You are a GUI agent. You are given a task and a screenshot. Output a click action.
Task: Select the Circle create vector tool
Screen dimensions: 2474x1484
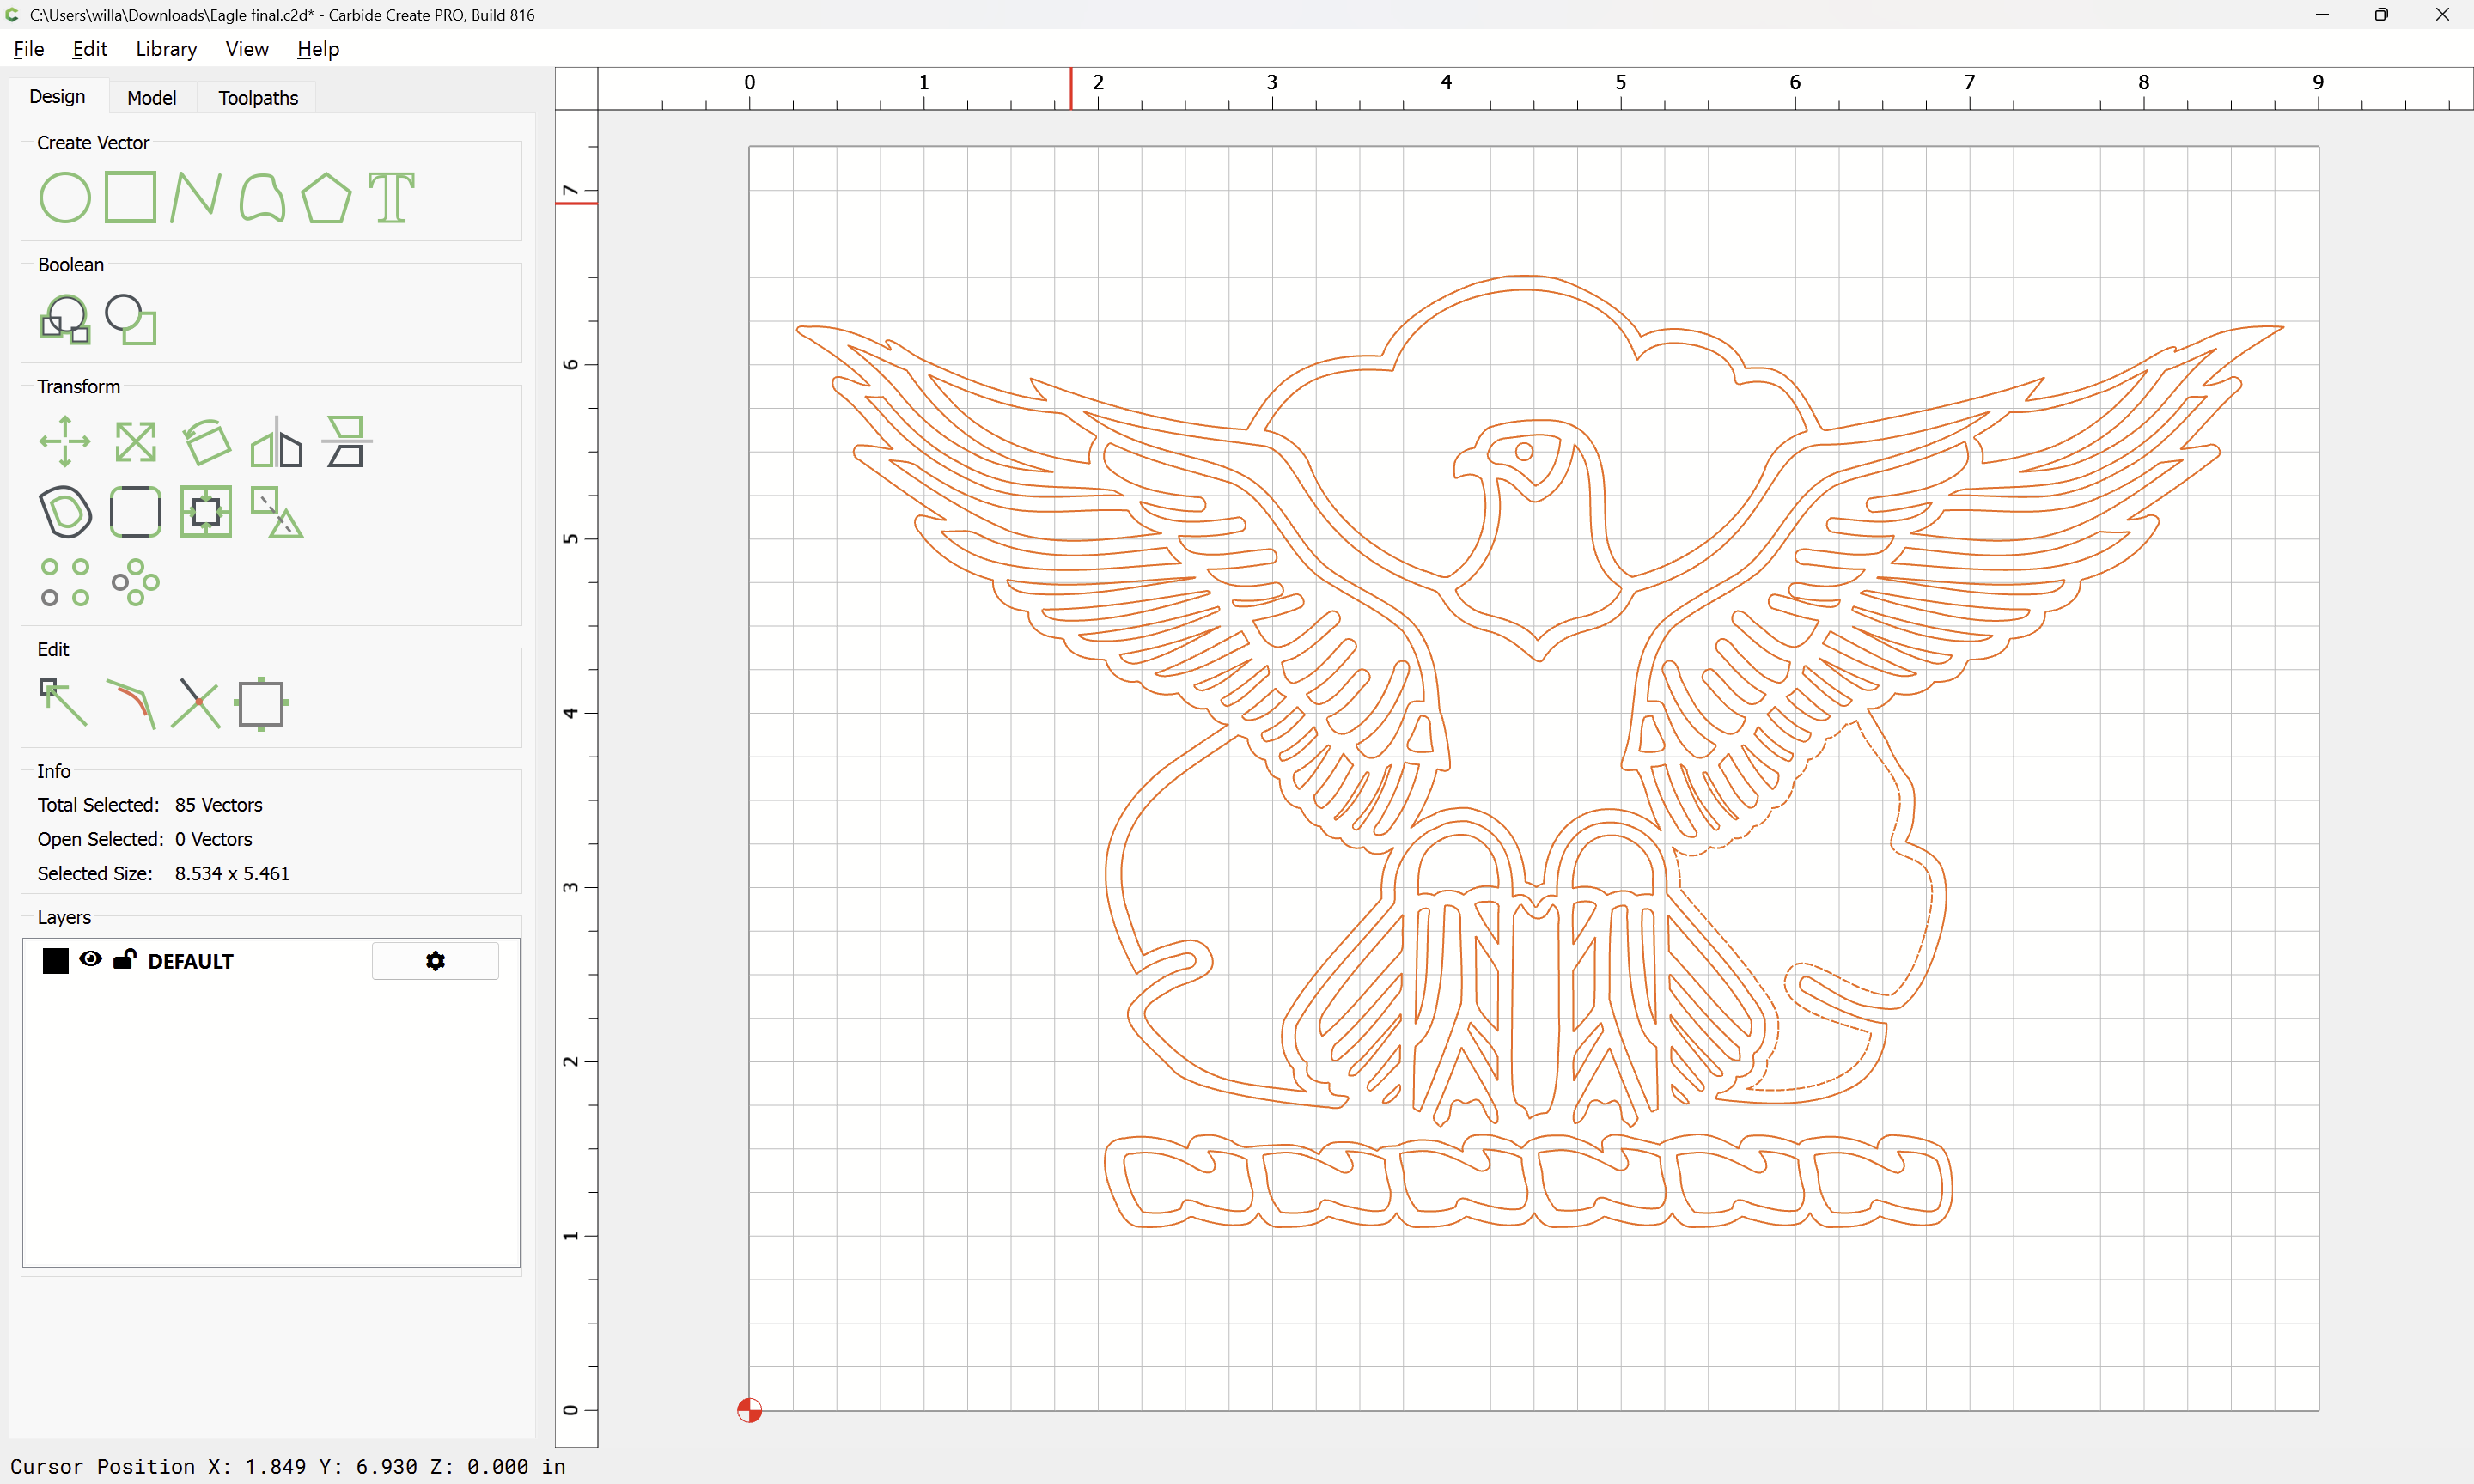(65, 197)
